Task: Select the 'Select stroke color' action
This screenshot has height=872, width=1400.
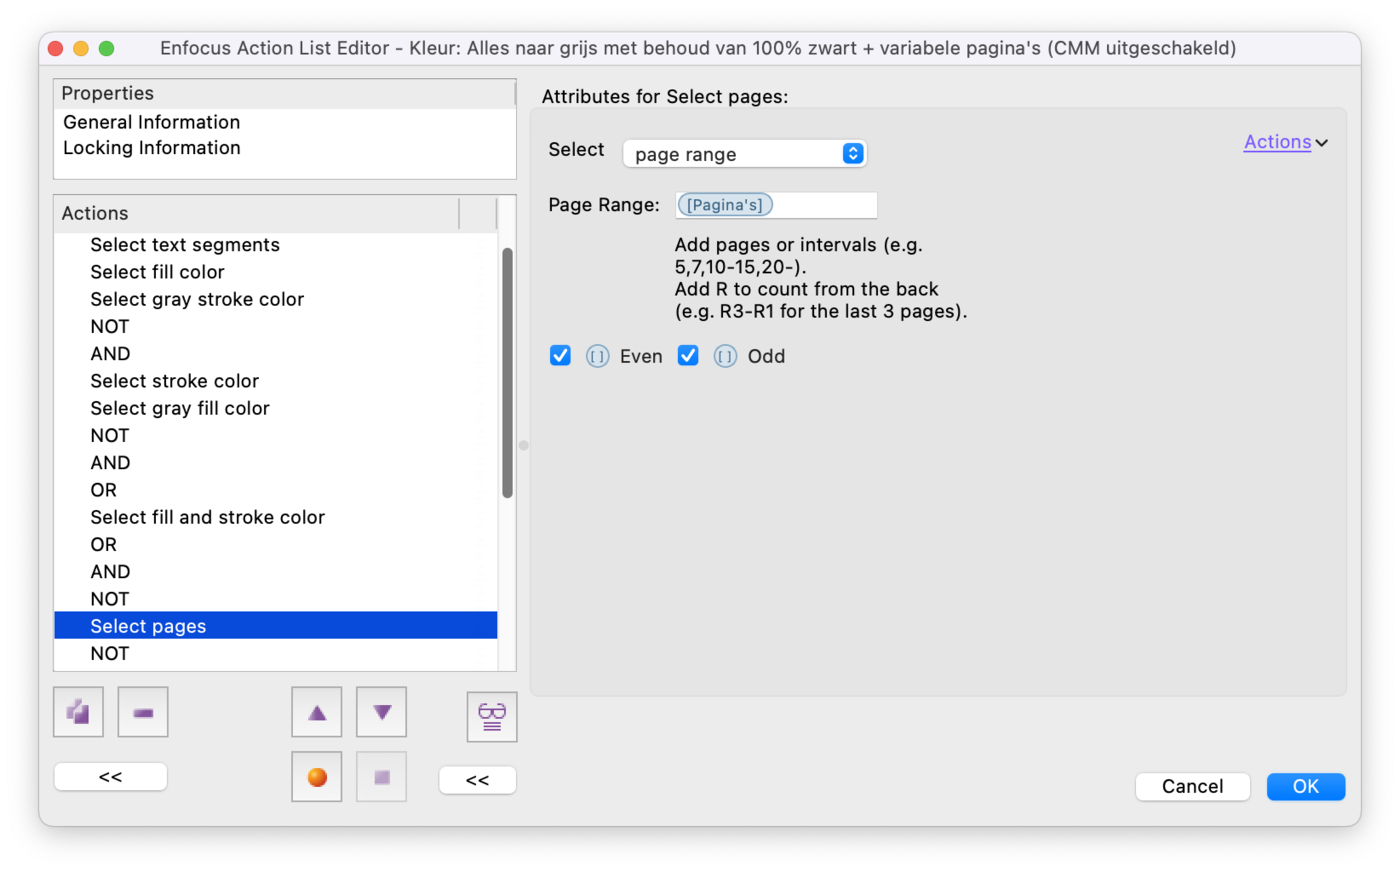Action: tap(276, 381)
